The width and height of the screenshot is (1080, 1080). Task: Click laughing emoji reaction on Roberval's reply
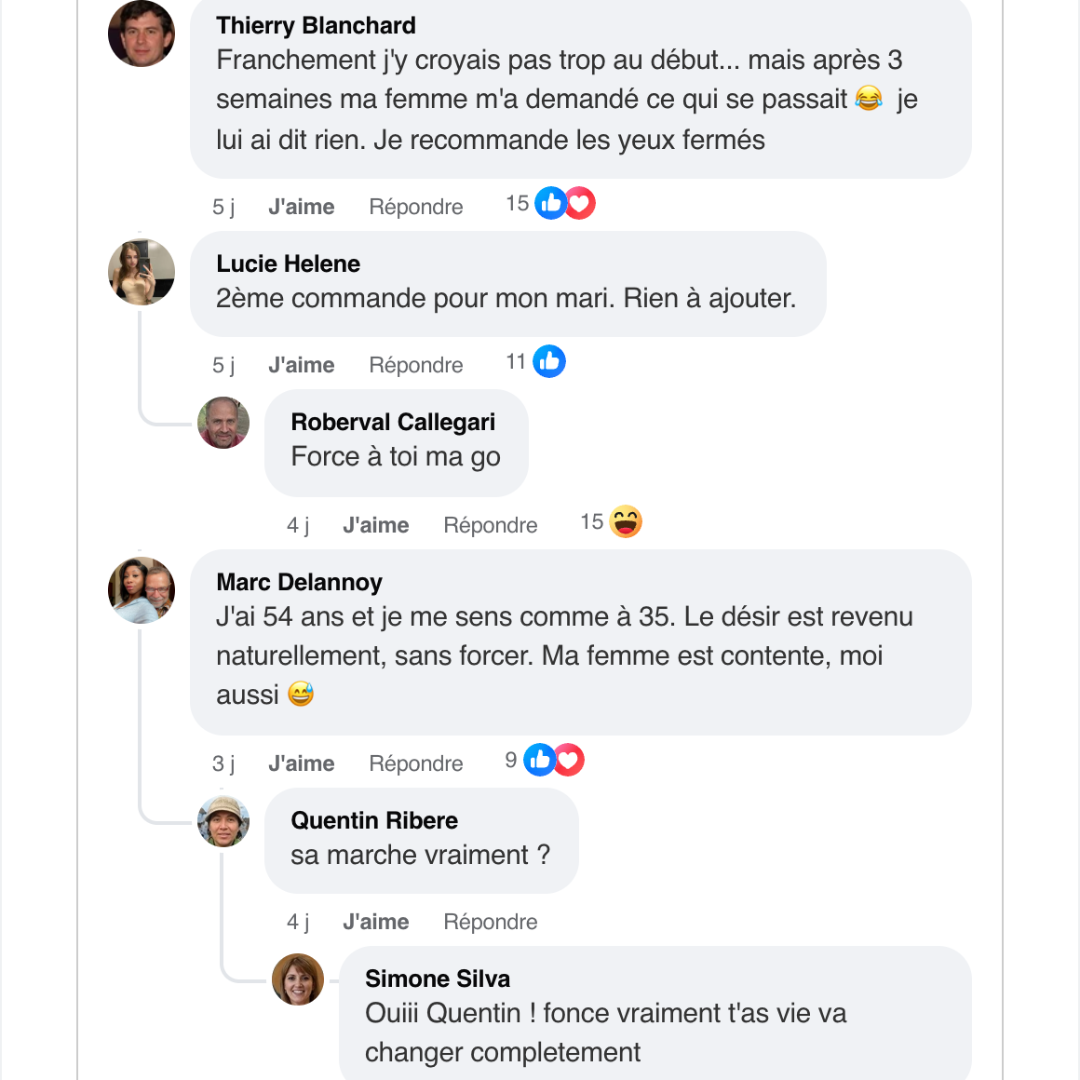coord(626,522)
